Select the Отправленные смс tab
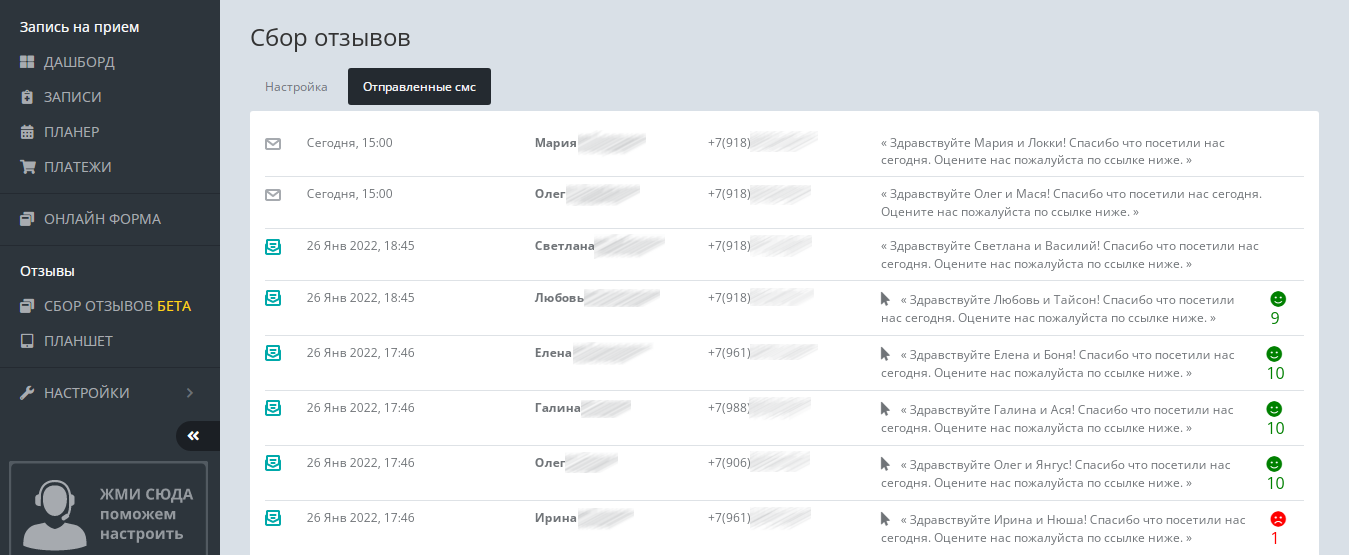This screenshot has height=555, width=1349. tap(419, 87)
